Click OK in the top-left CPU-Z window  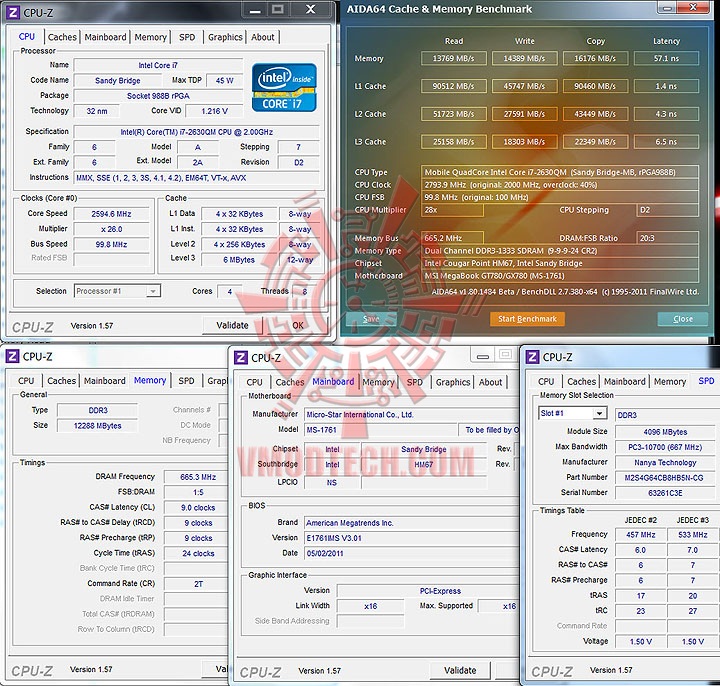[x=298, y=325]
